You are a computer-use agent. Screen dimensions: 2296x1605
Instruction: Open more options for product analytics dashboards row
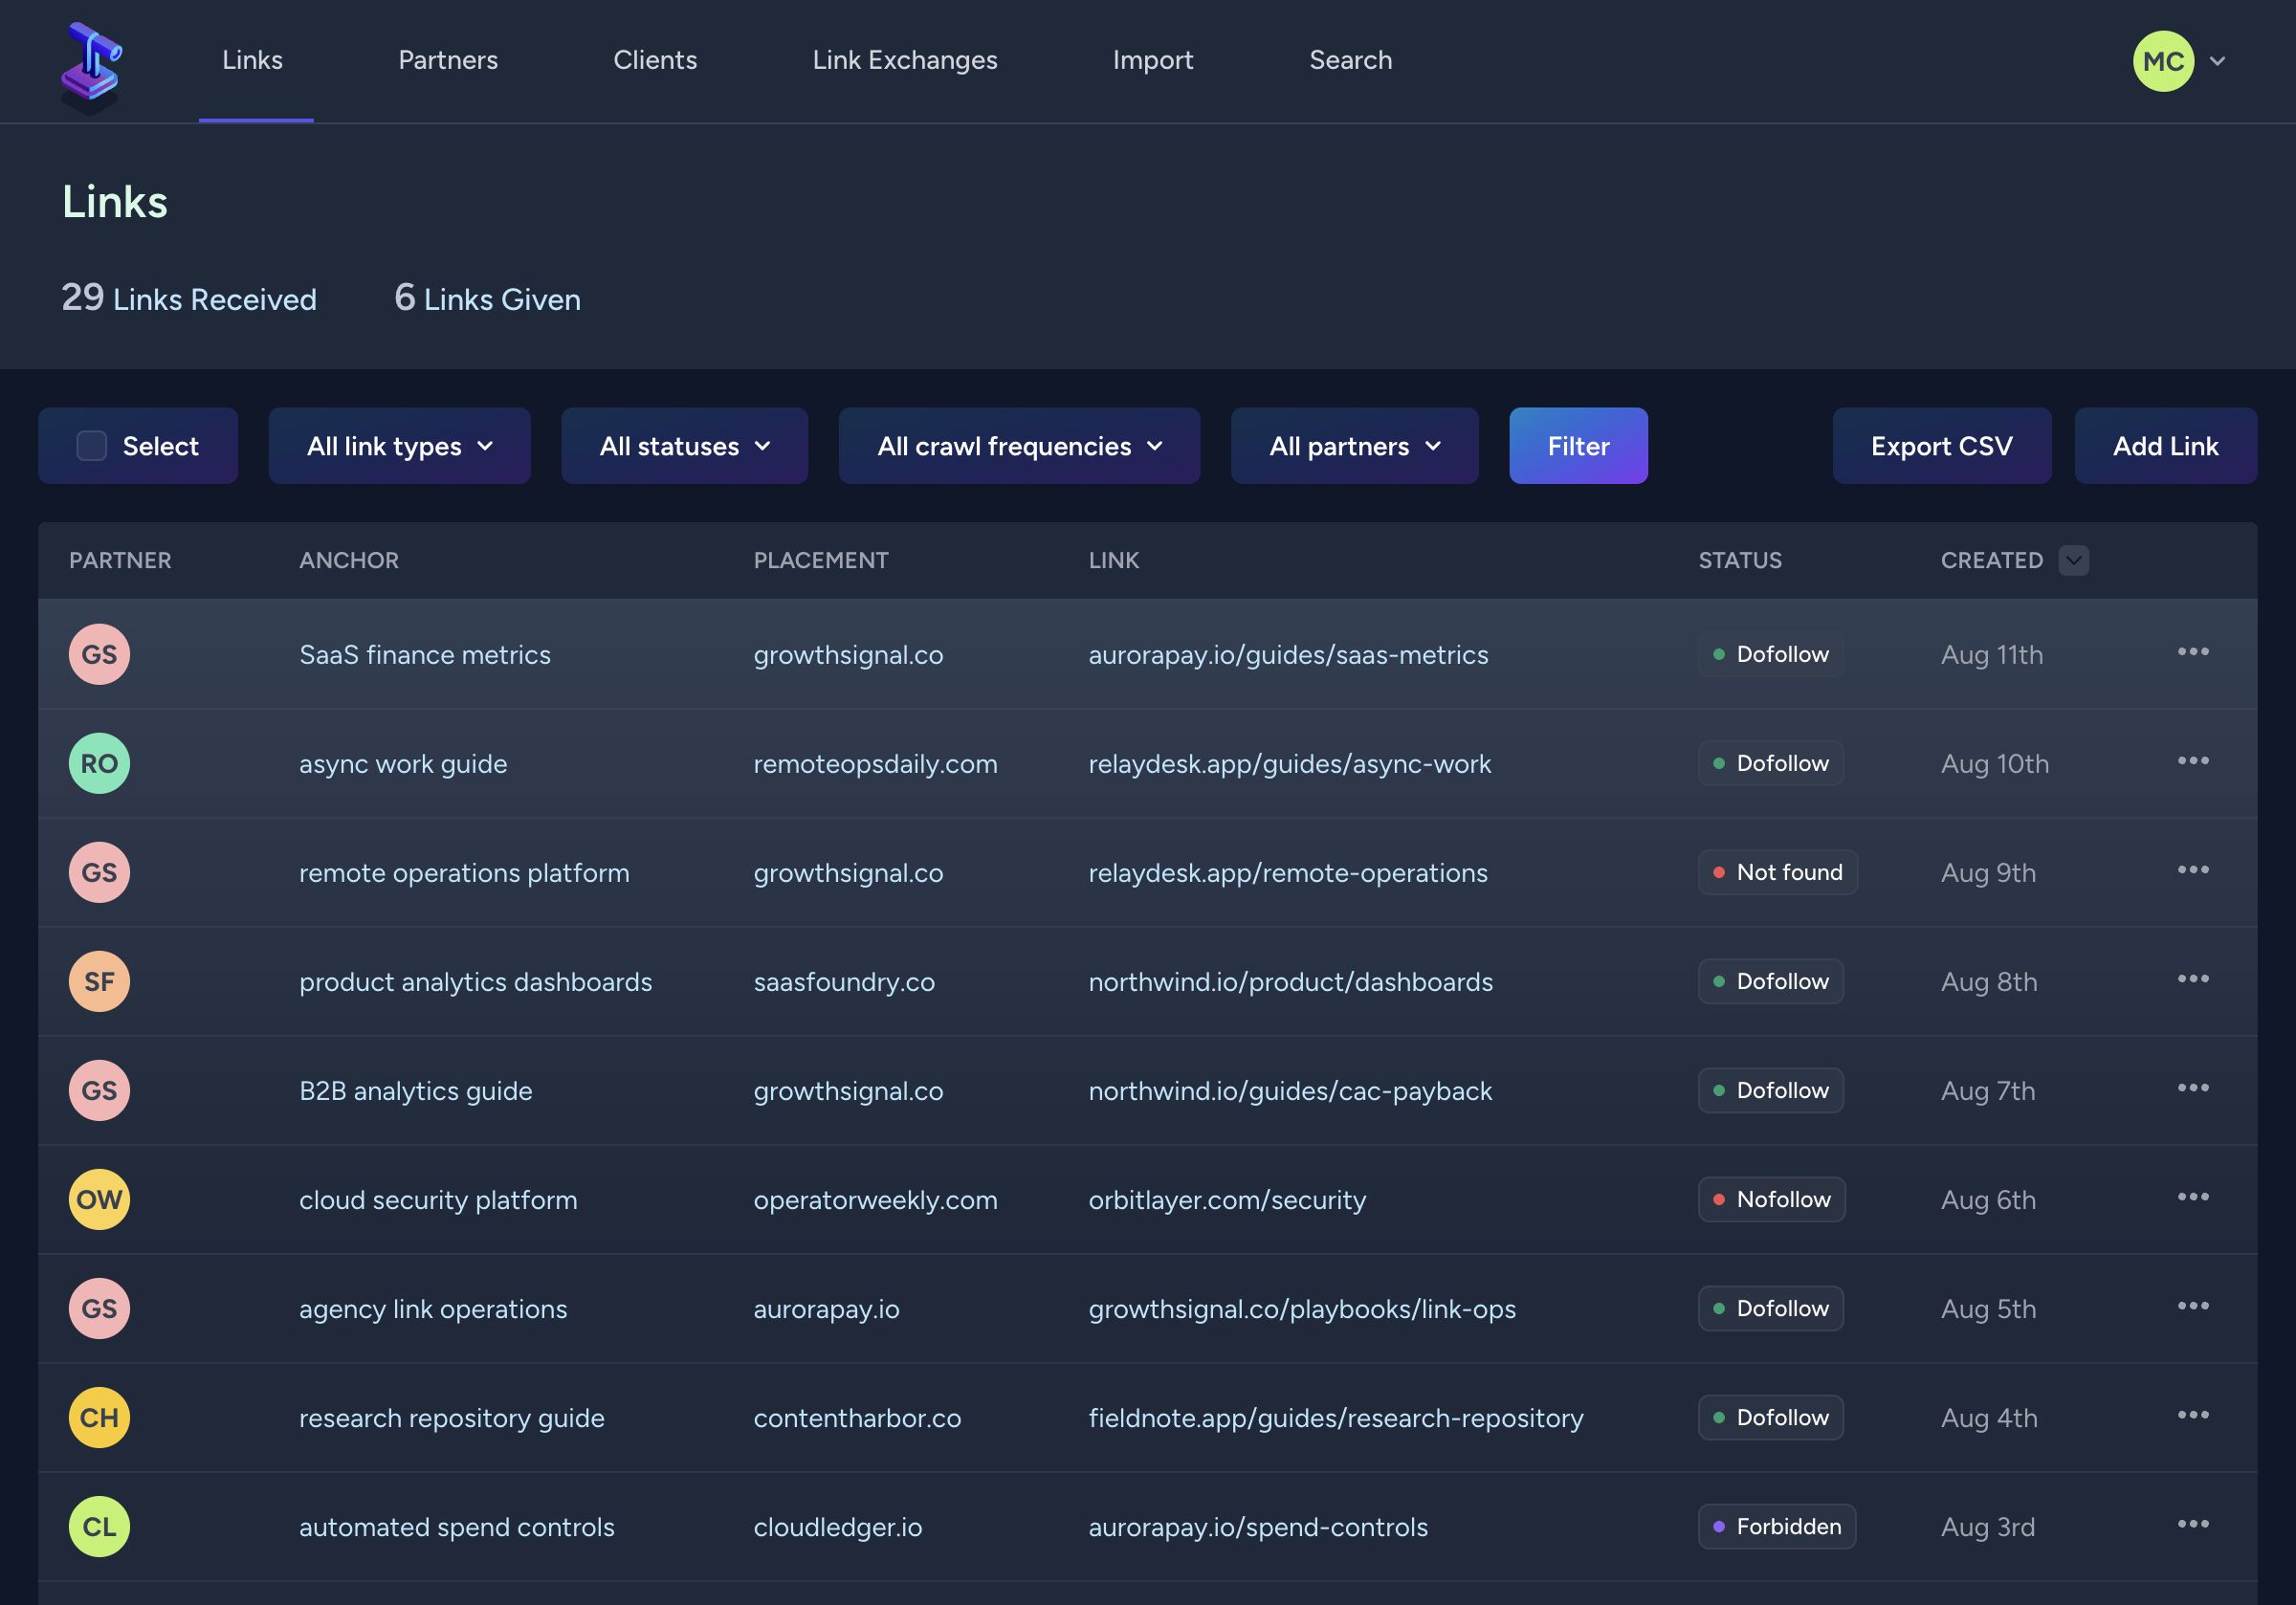2192,979
